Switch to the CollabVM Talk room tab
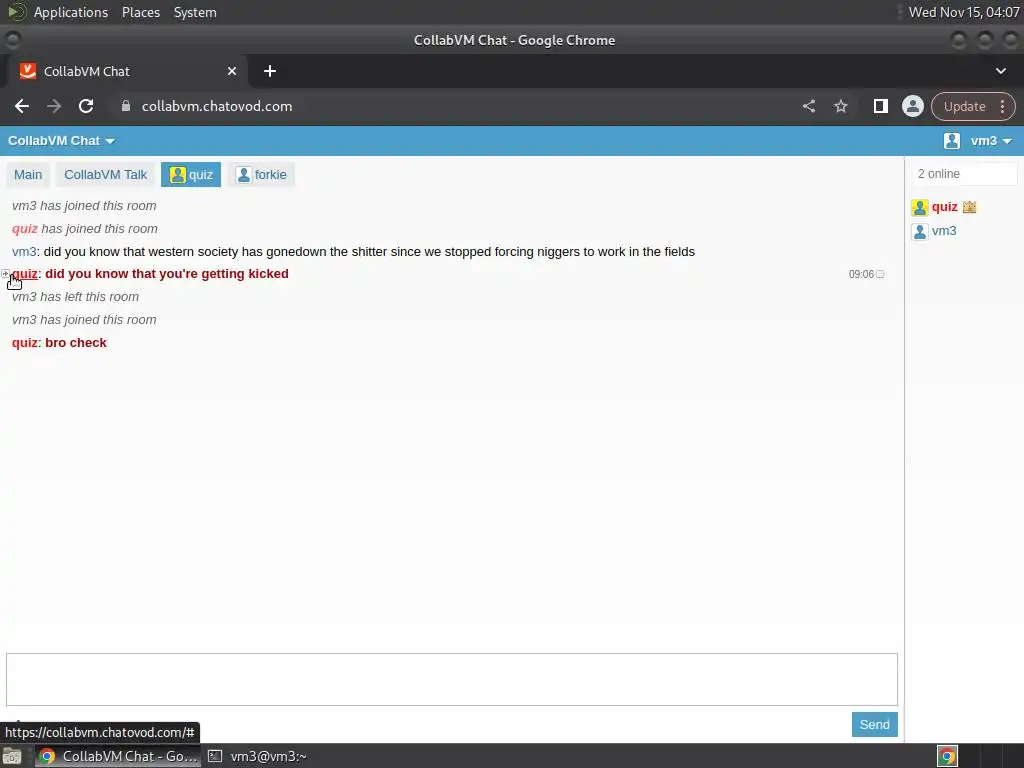Screen dimensions: 1024x768 (x=106, y=174)
